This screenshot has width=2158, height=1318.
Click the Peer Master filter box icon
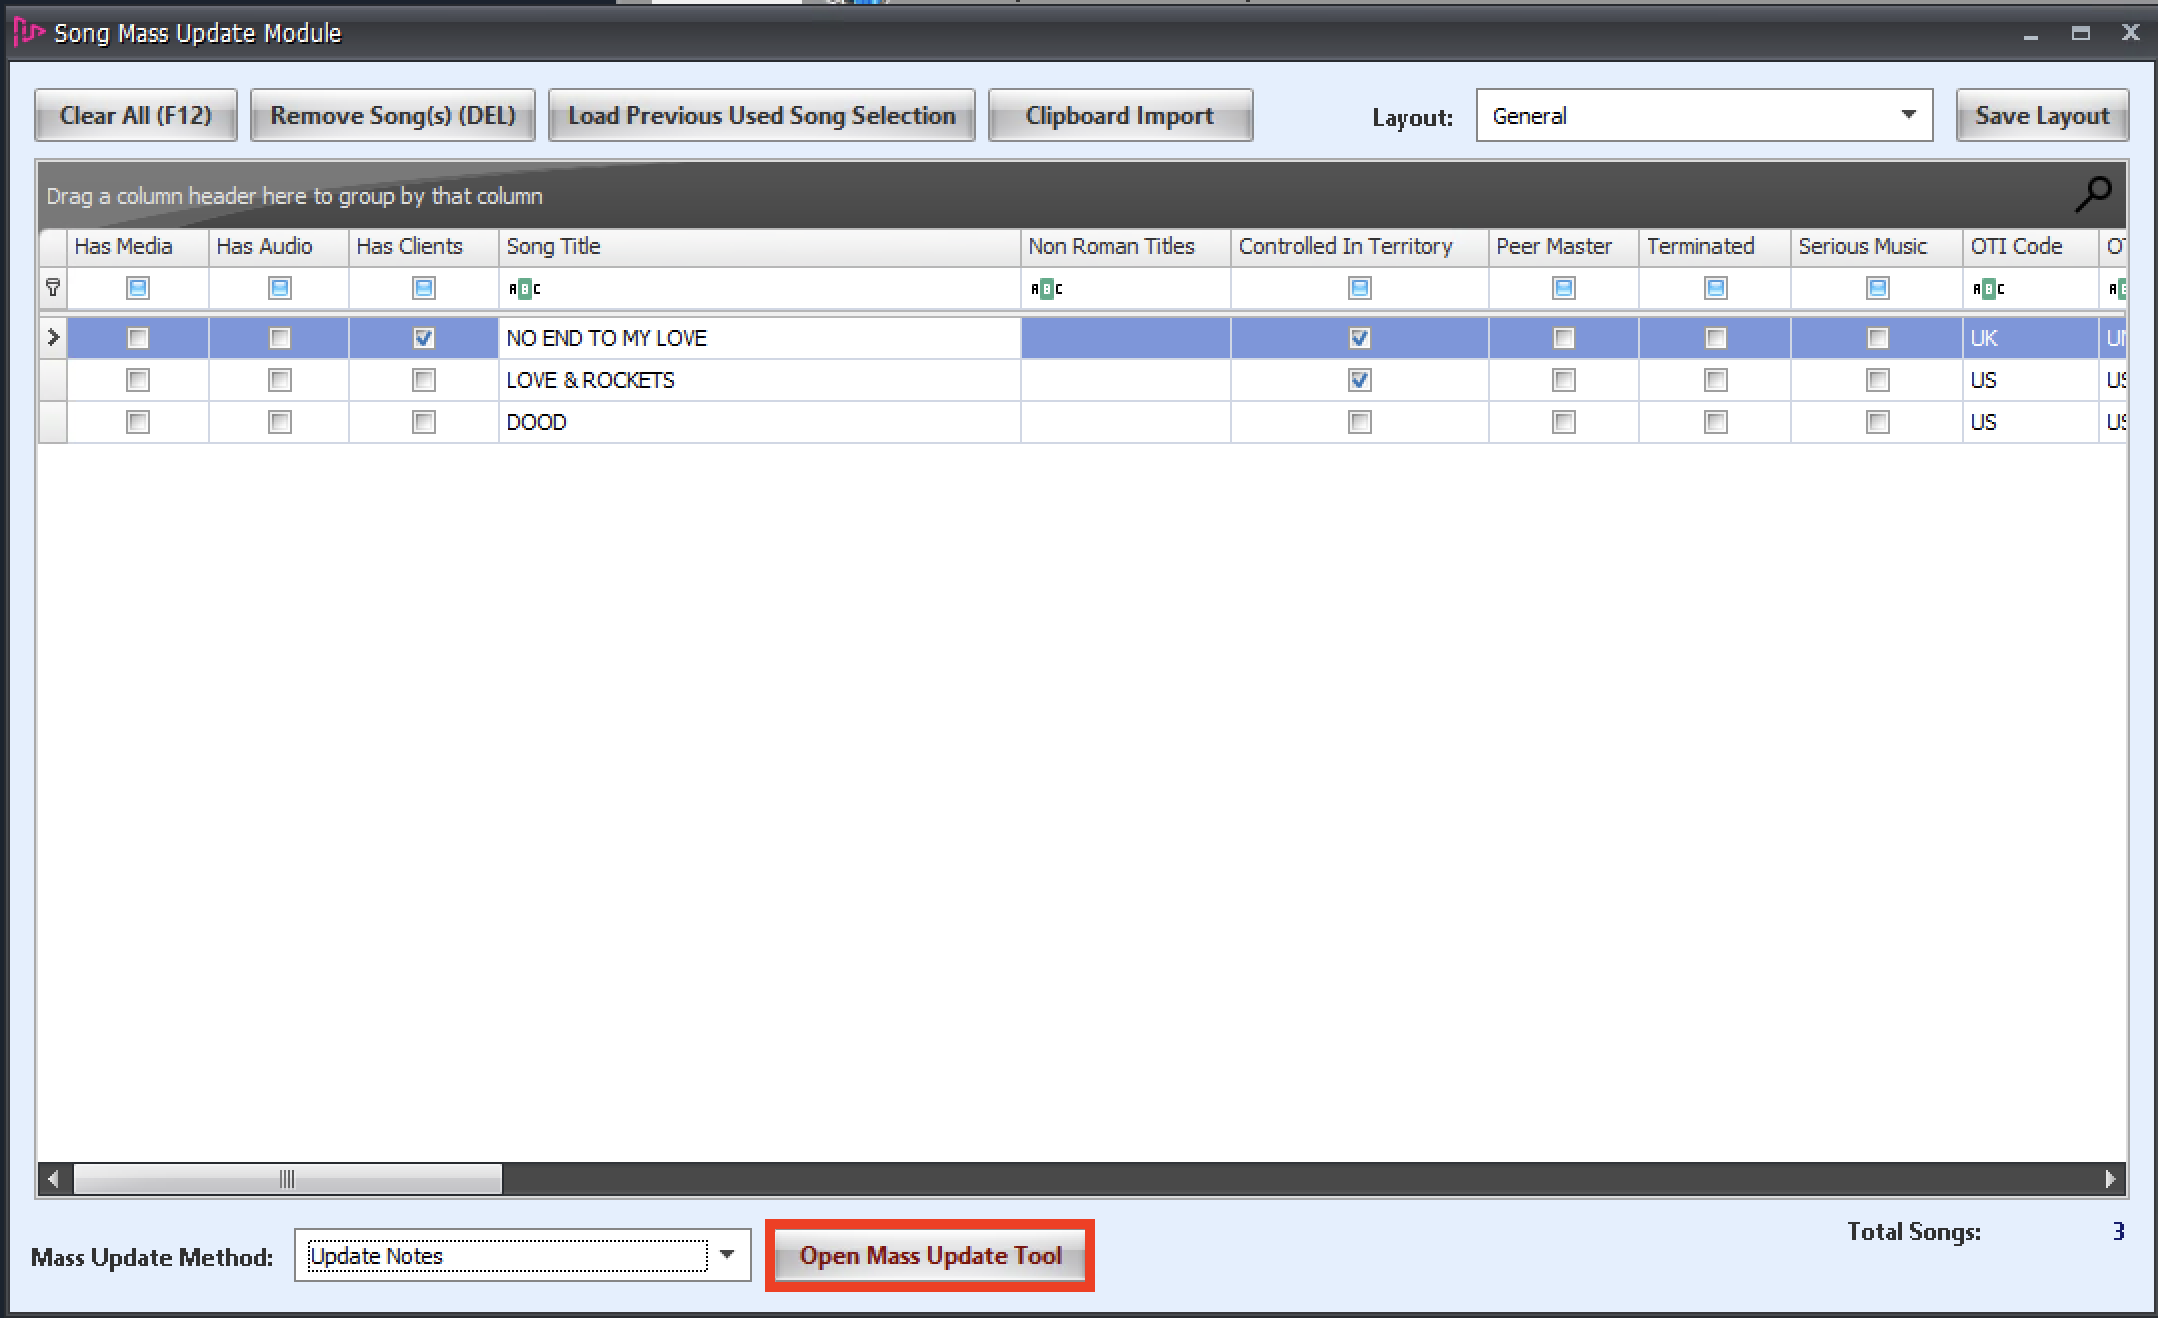click(1563, 288)
